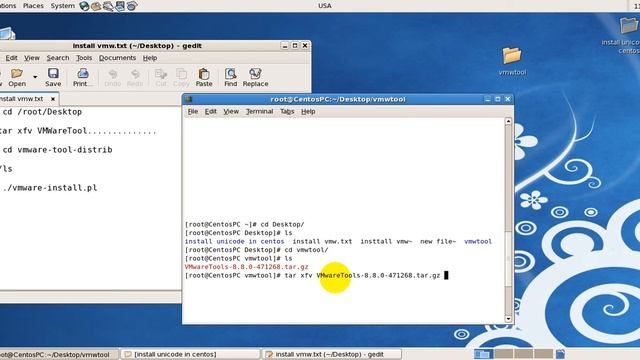640x360 pixels.
Task: Open gedit's Search menu
Action: coord(58,58)
